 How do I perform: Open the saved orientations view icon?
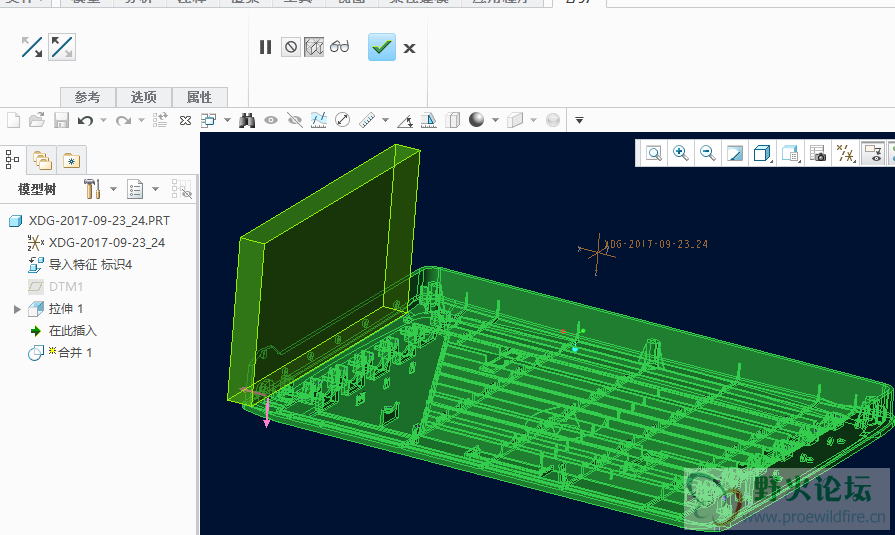790,153
